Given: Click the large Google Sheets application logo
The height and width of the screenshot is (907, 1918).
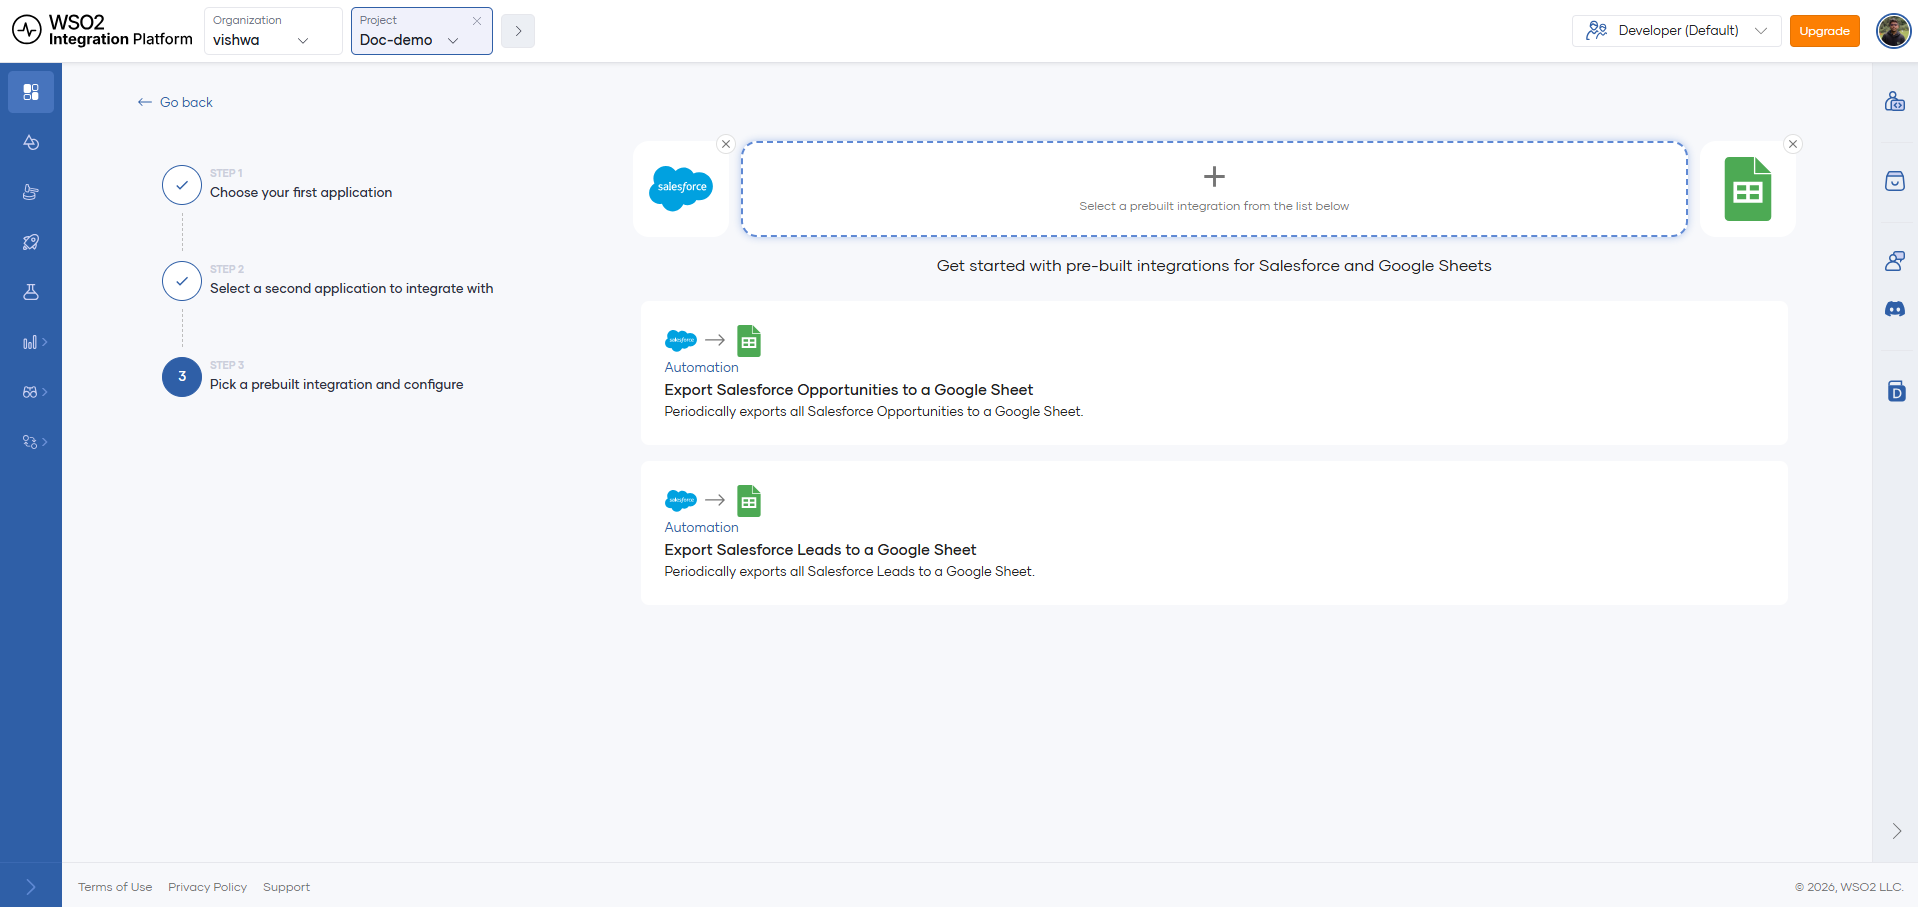Looking at the screenshot, I should pos(1748,189).
